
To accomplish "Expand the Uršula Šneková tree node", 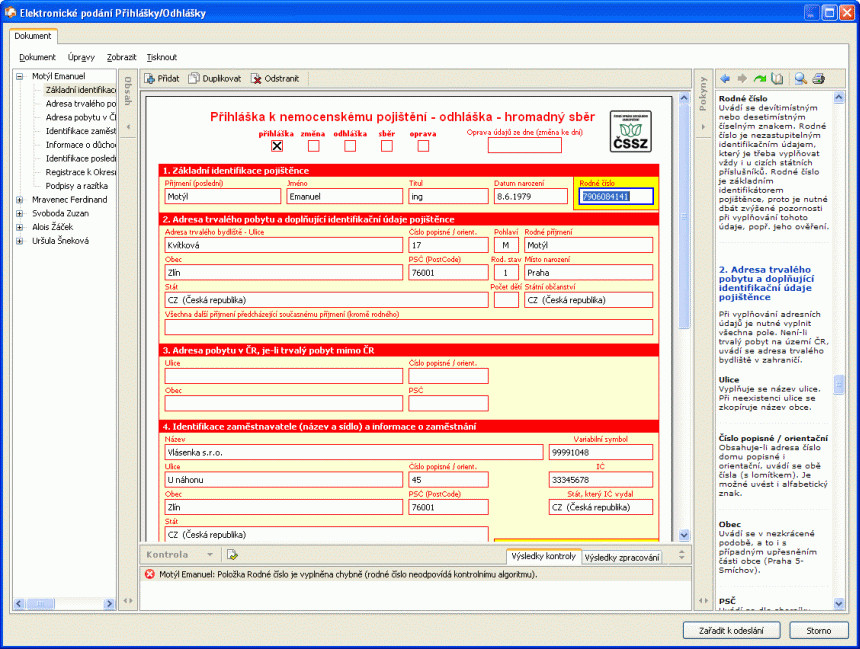I will [x=20, y=241].
